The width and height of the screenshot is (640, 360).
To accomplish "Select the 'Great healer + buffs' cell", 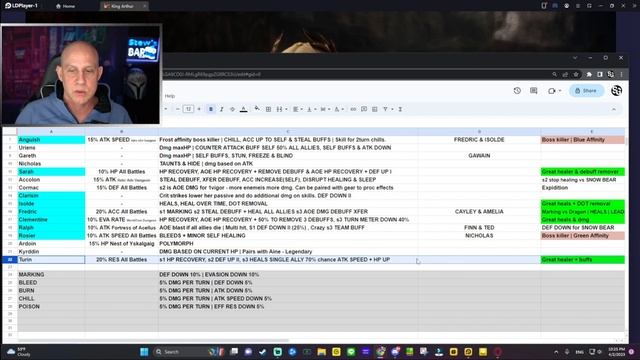I will [x=583, y=260].
